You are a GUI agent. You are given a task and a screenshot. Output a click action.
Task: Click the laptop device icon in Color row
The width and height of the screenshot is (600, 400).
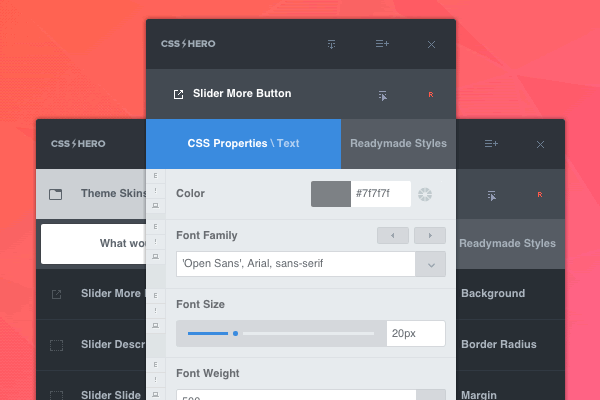tap(155, 206)
